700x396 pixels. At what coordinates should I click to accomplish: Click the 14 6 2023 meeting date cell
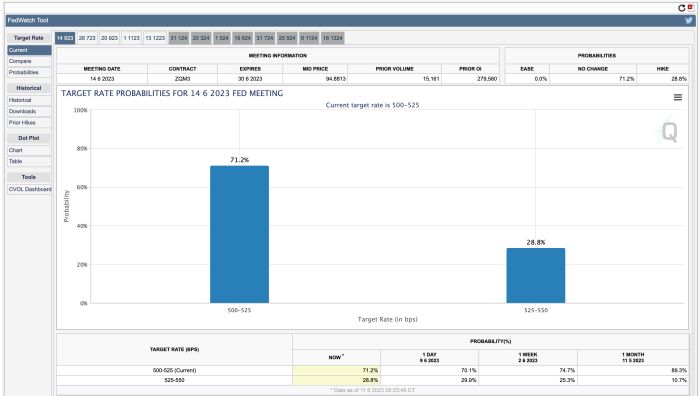(102, 79)
